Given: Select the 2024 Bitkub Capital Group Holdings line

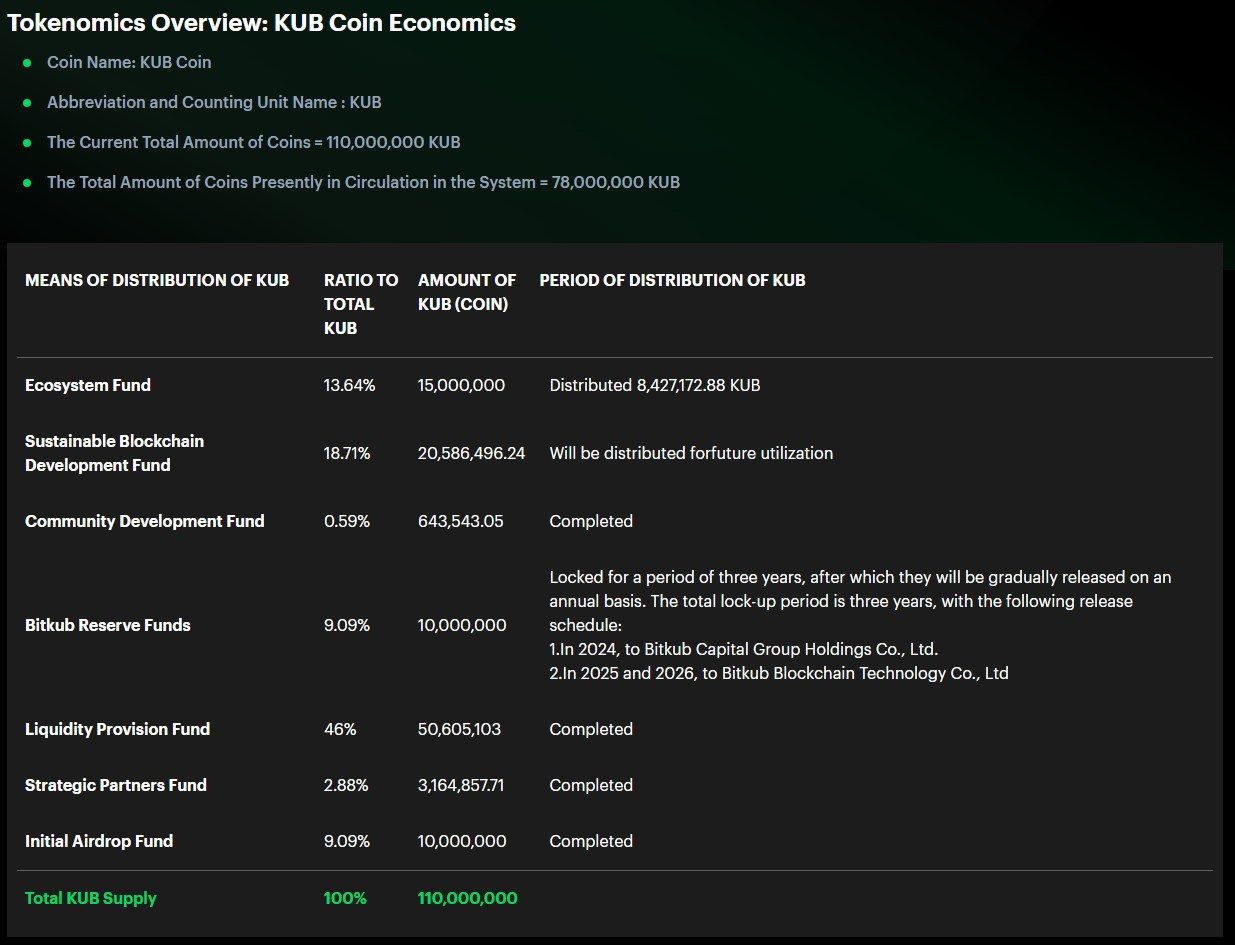Looking at the screenshot, I should click(744, 649).
